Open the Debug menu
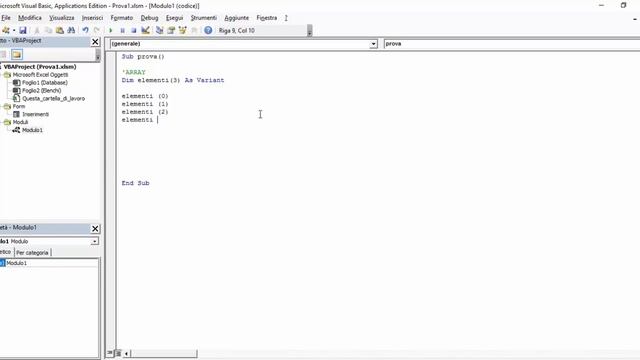Screen dimensions: 640x360 click(149, 18)
